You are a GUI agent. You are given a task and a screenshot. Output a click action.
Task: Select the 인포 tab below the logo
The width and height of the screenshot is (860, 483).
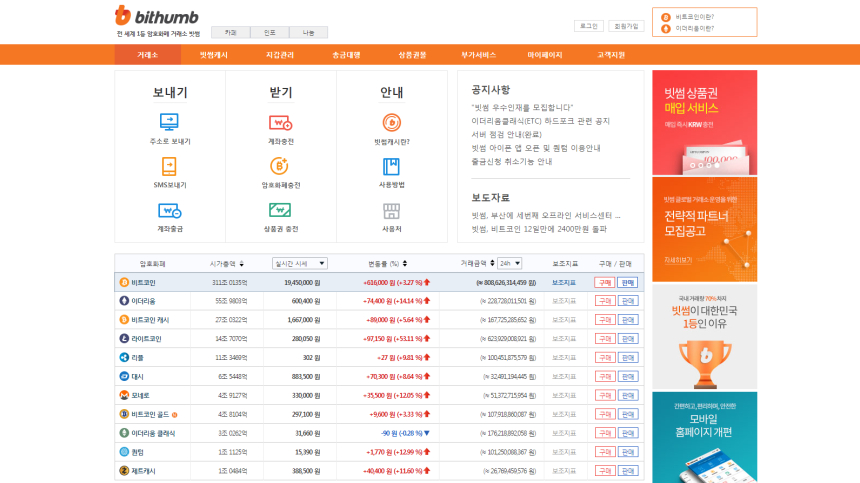pos(269,32)
